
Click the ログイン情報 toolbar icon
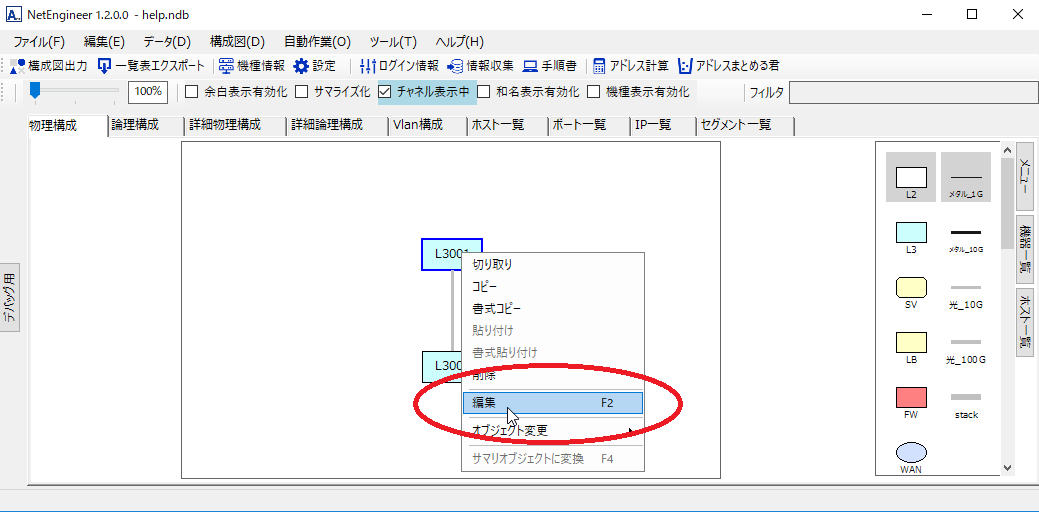click(x=368, y=66)
